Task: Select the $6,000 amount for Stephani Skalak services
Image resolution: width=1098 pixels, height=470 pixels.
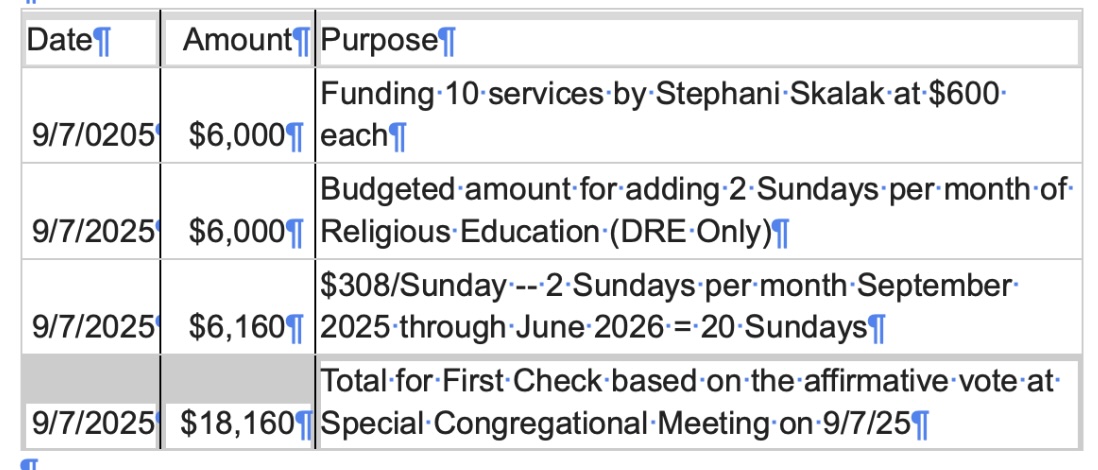Action: point(238,135)
